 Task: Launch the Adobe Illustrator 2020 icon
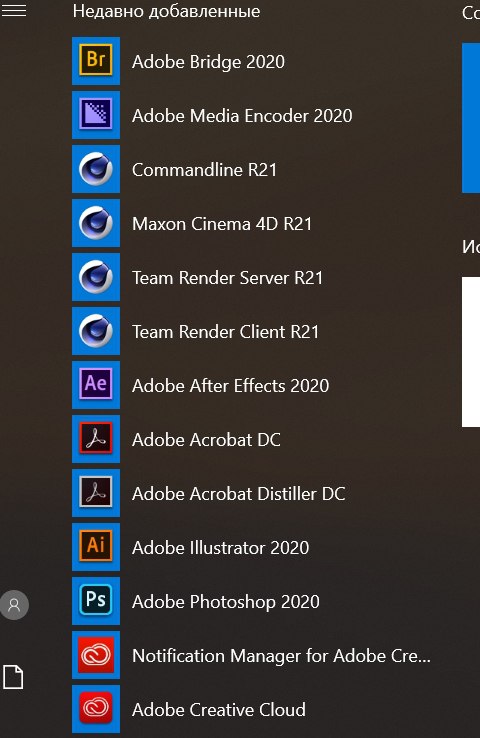(x=96, y=547)
